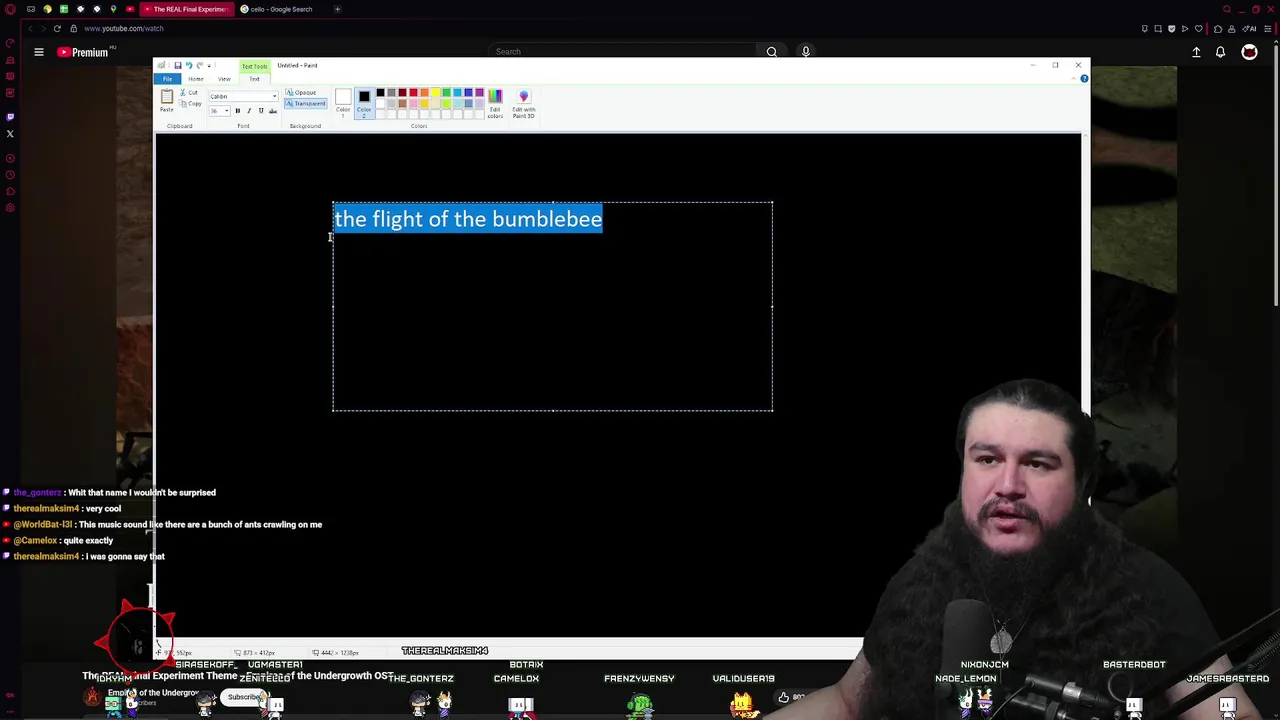Redo action in Paint title bar
Viewport: 1280px width, 720px height.
tap(200, 65)
